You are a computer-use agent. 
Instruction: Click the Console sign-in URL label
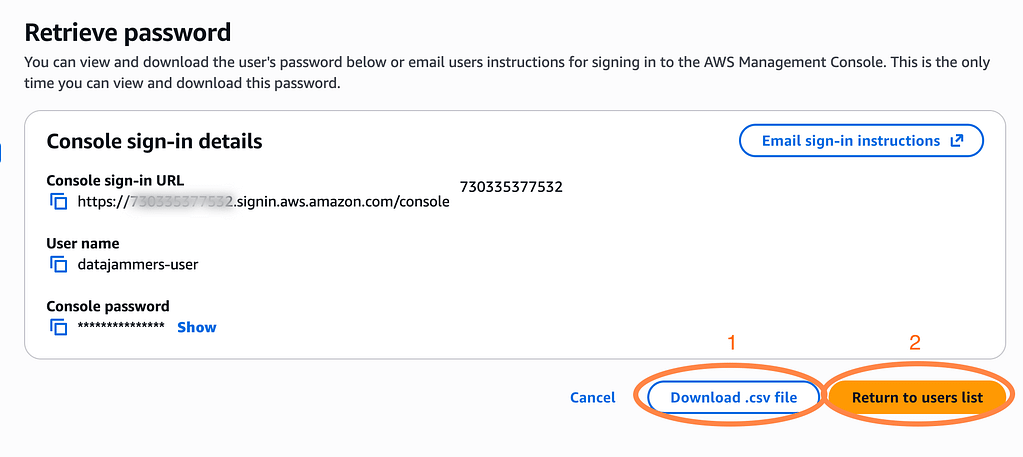point(115,181)
